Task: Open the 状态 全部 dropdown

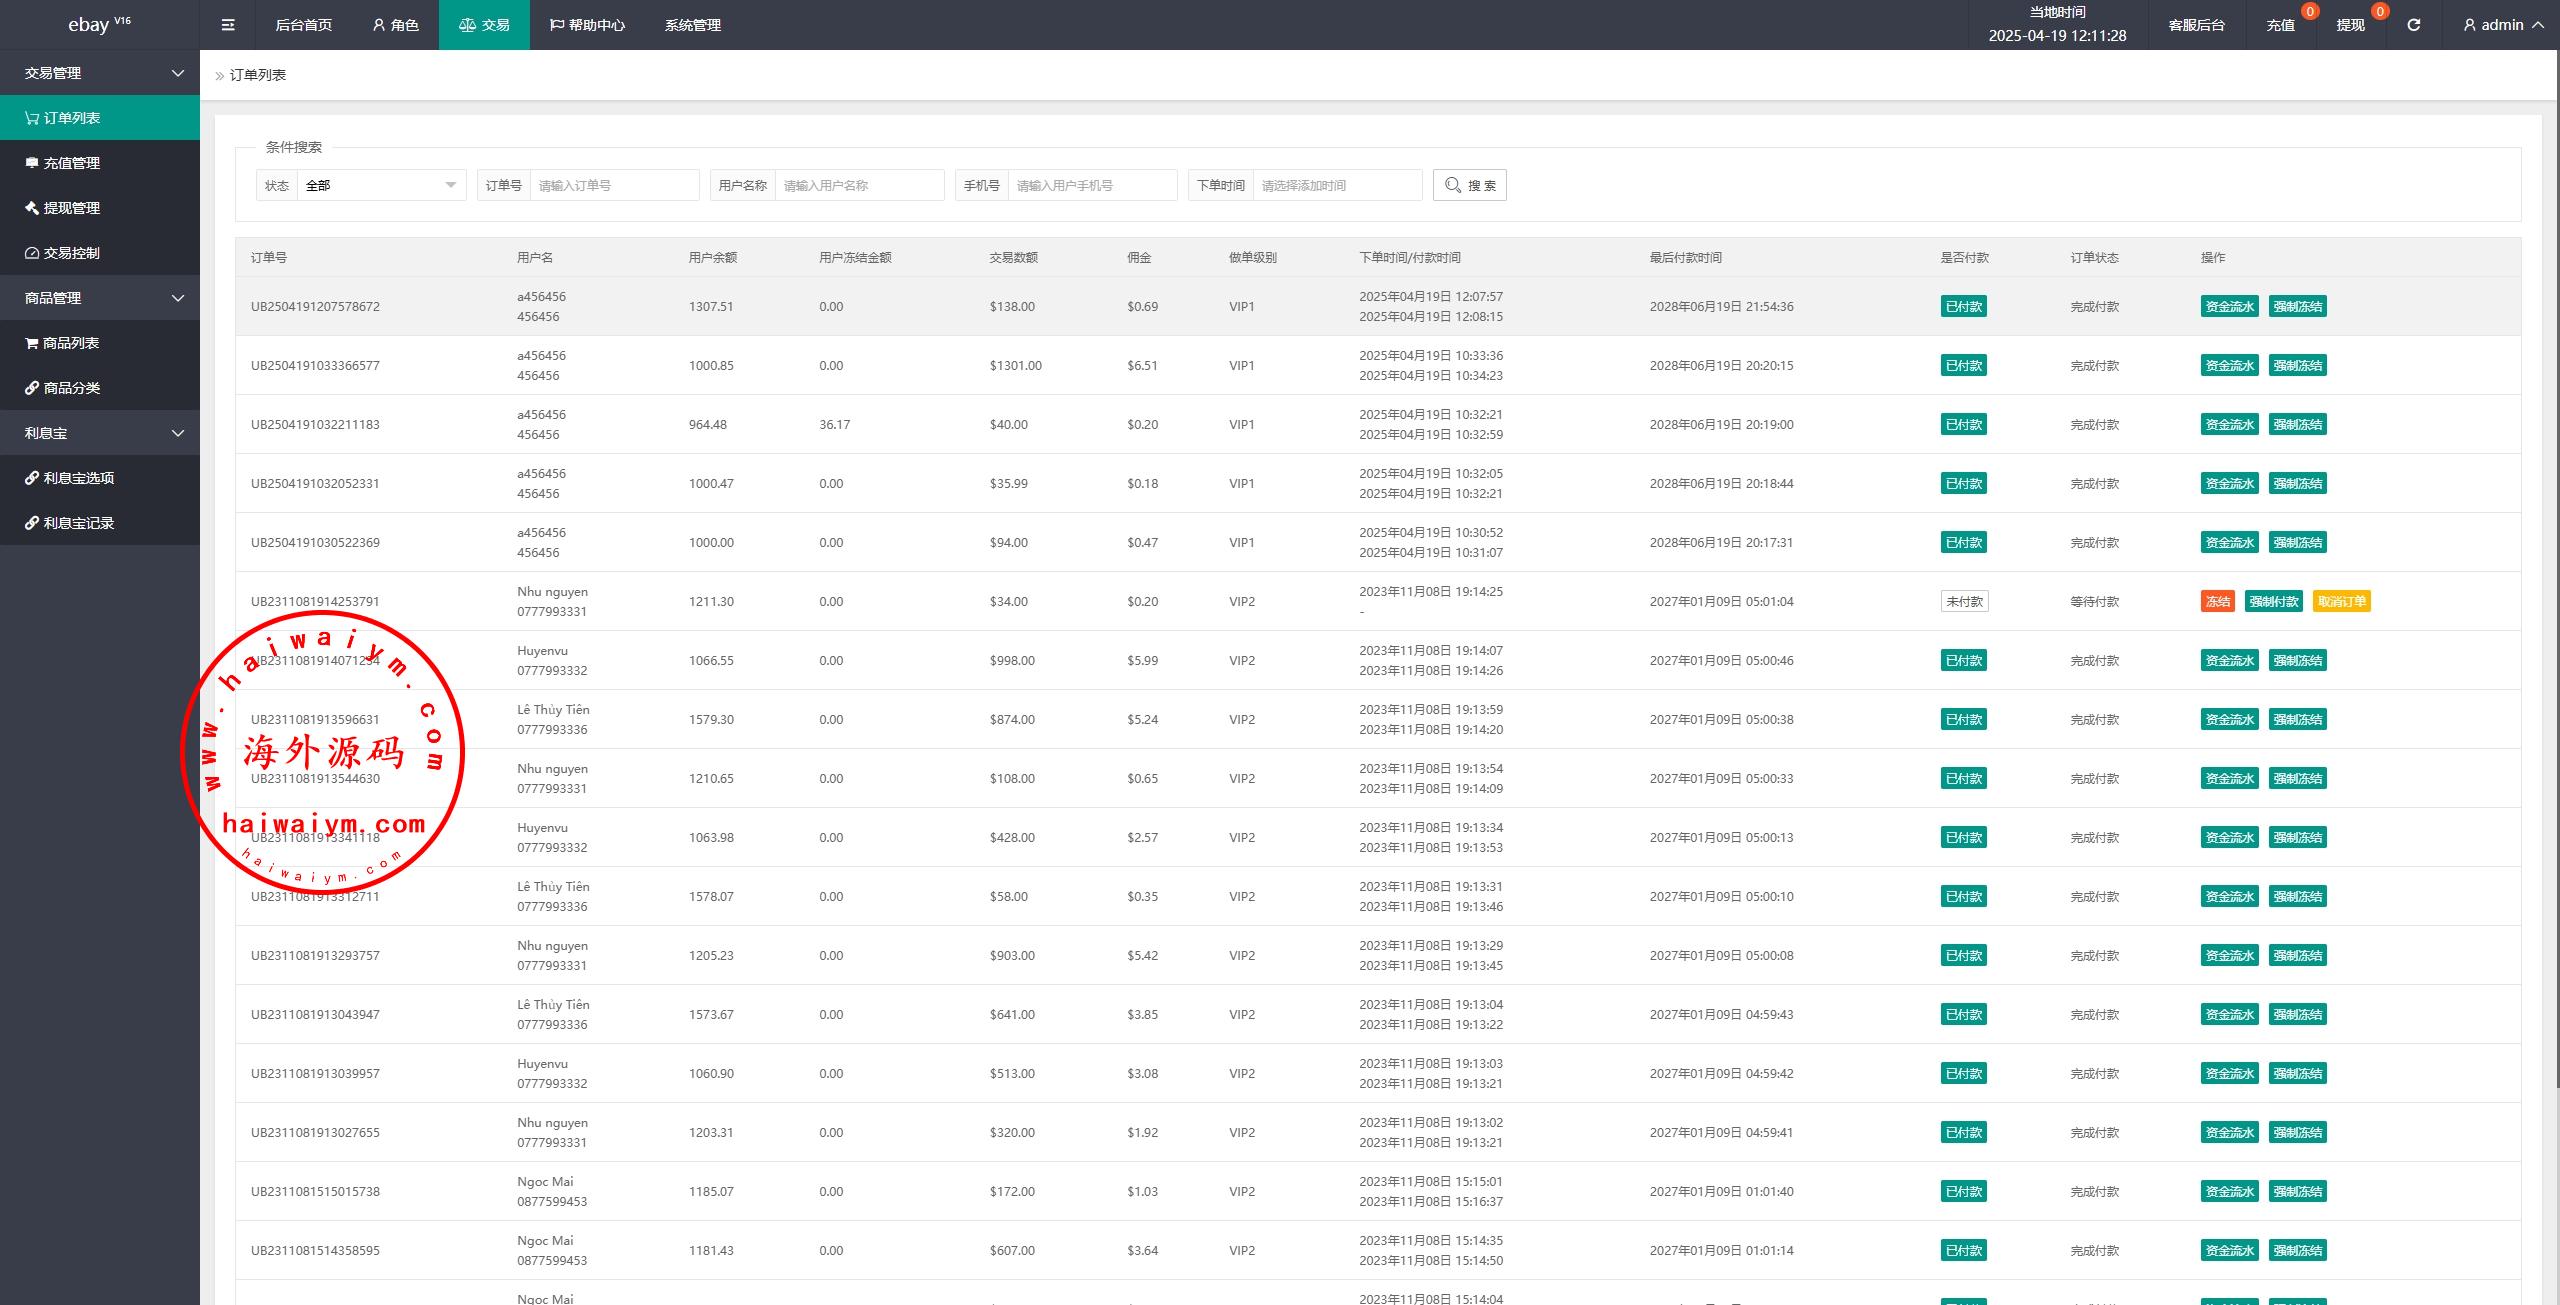Action: [x=381, y=185]
